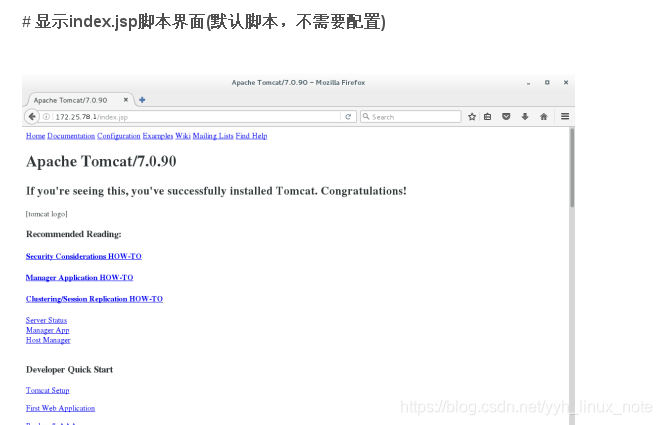Open Clustering/Session Replication HOW-TO link
The height and width of the screenshot is (425, 662).
click(94, 299)
